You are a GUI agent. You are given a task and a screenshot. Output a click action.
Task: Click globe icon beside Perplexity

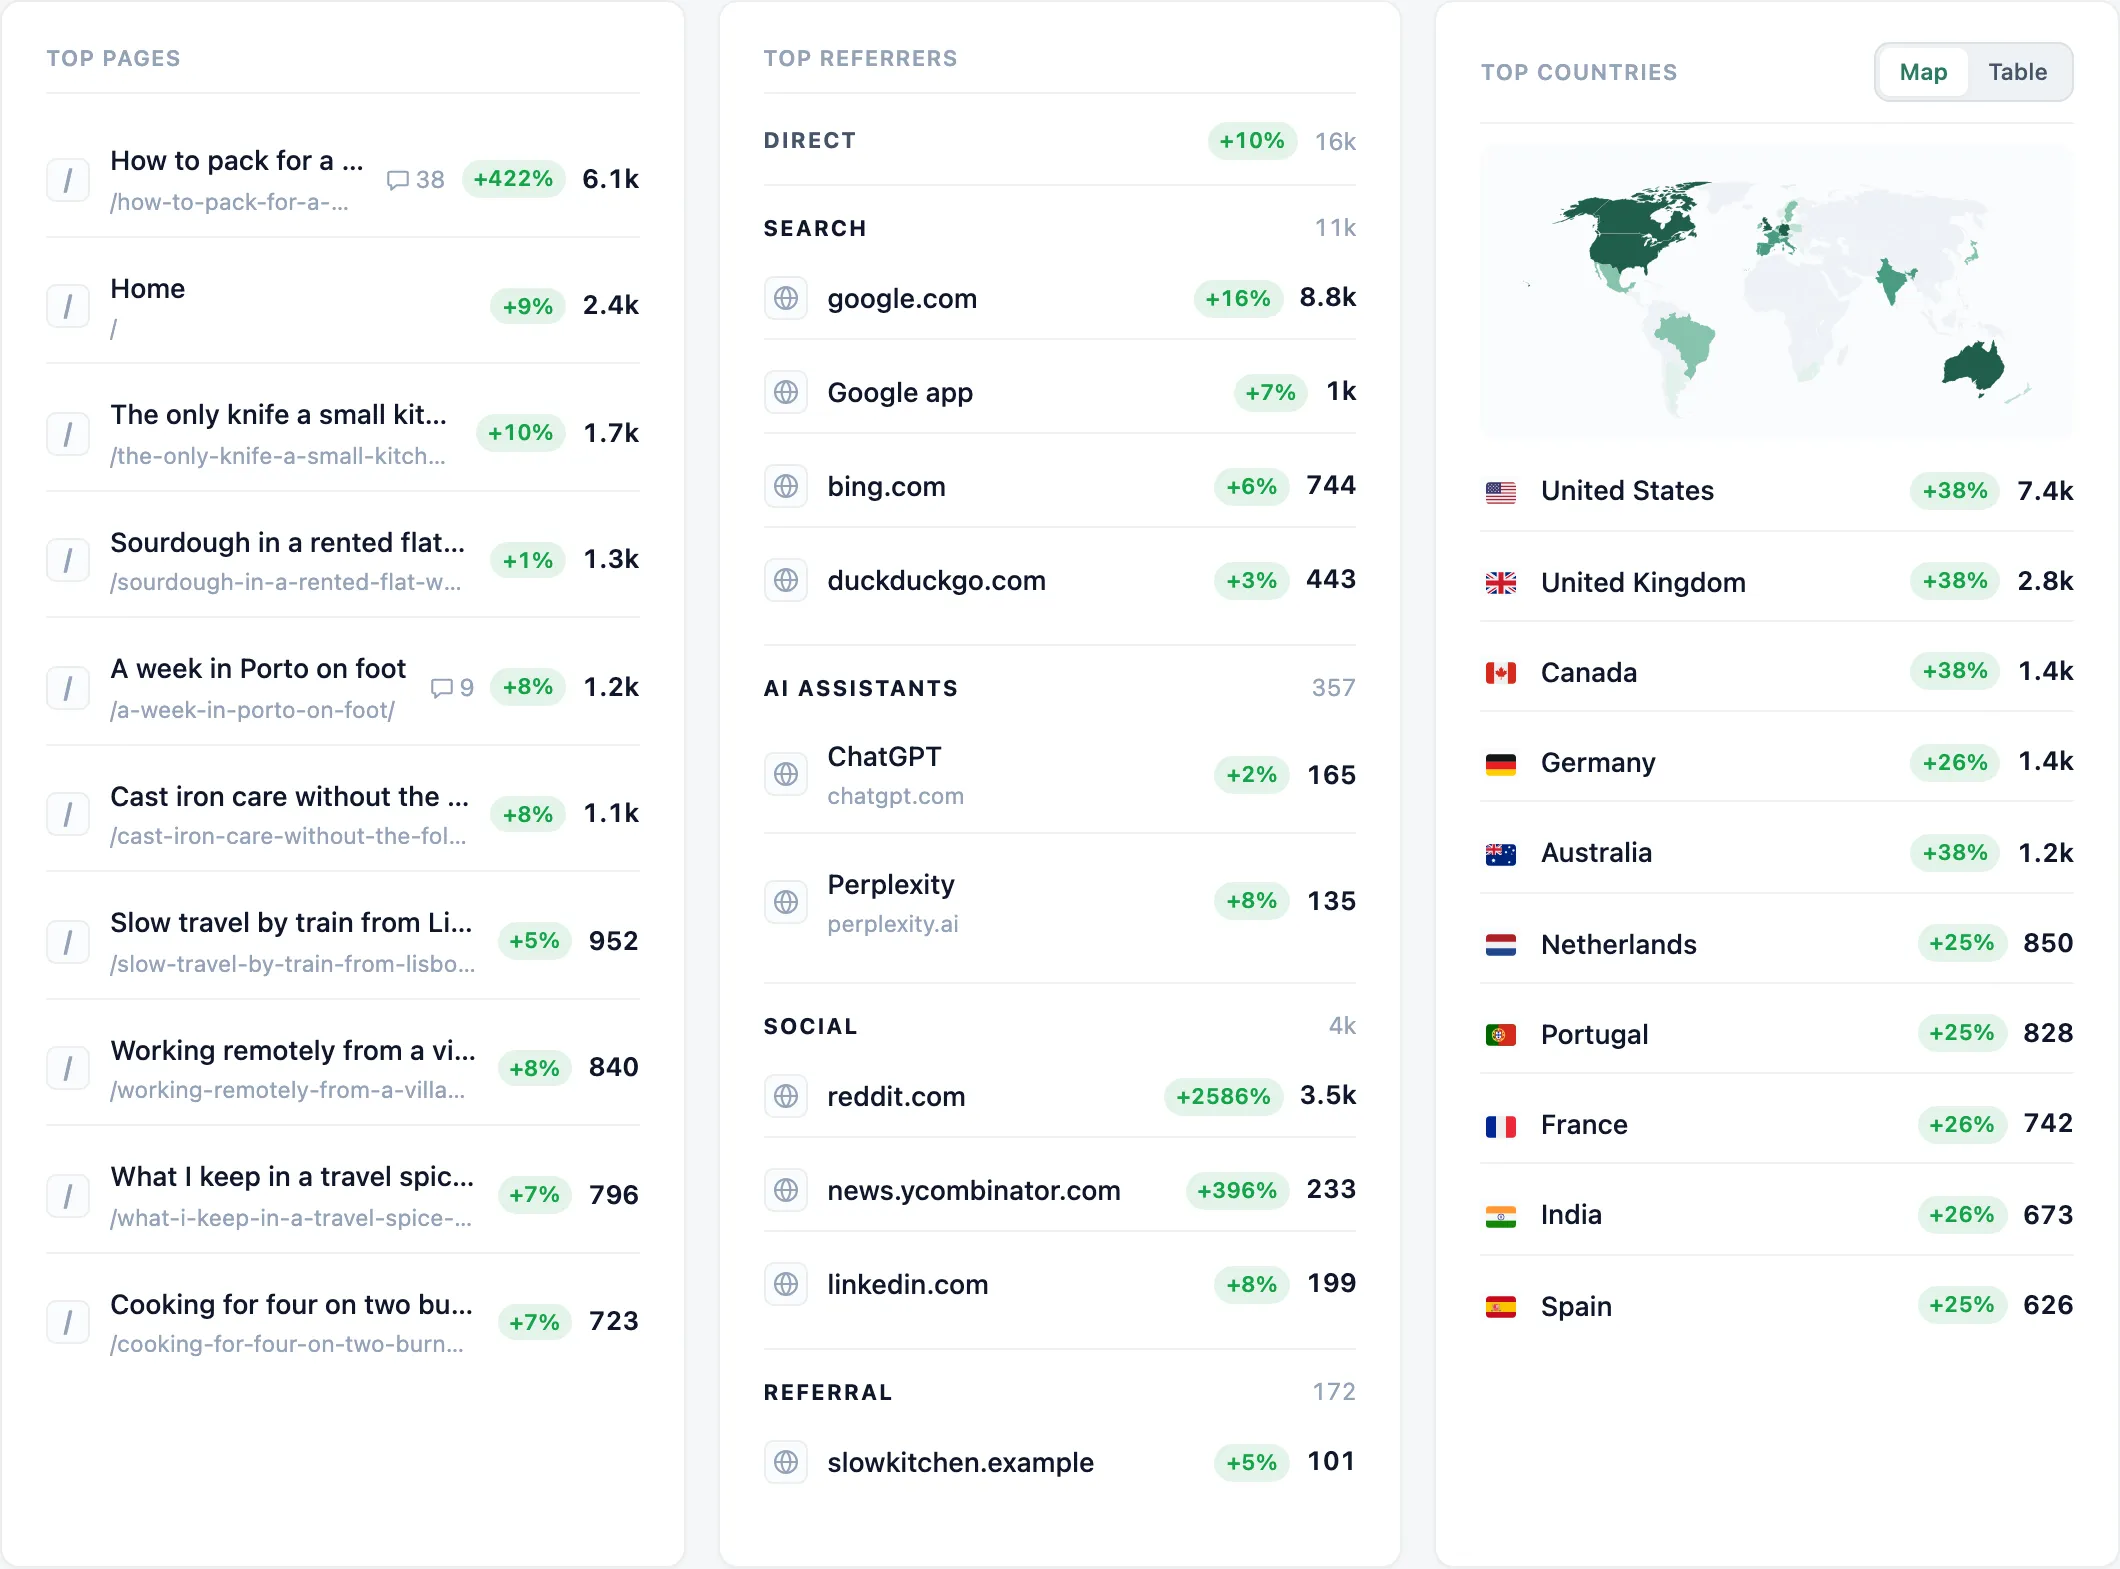click(x=786, y=902)
